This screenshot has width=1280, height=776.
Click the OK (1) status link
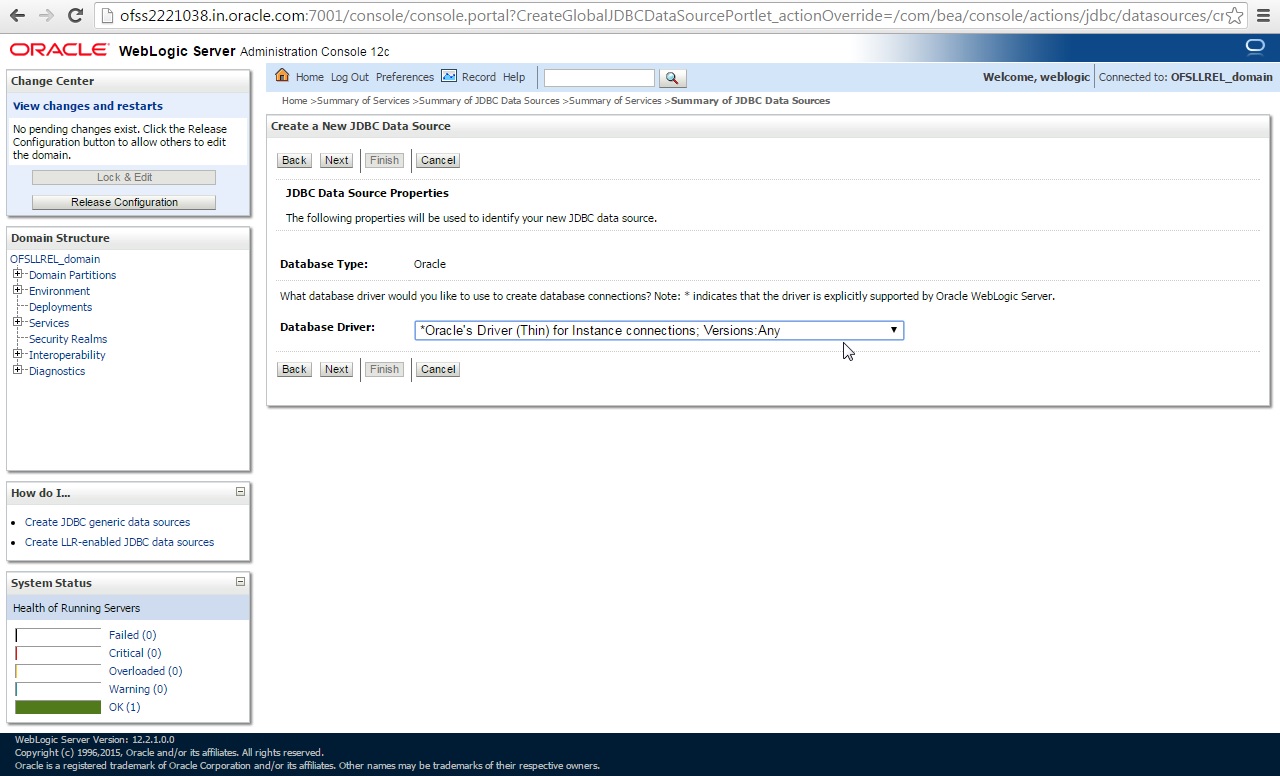pos(124,707)
